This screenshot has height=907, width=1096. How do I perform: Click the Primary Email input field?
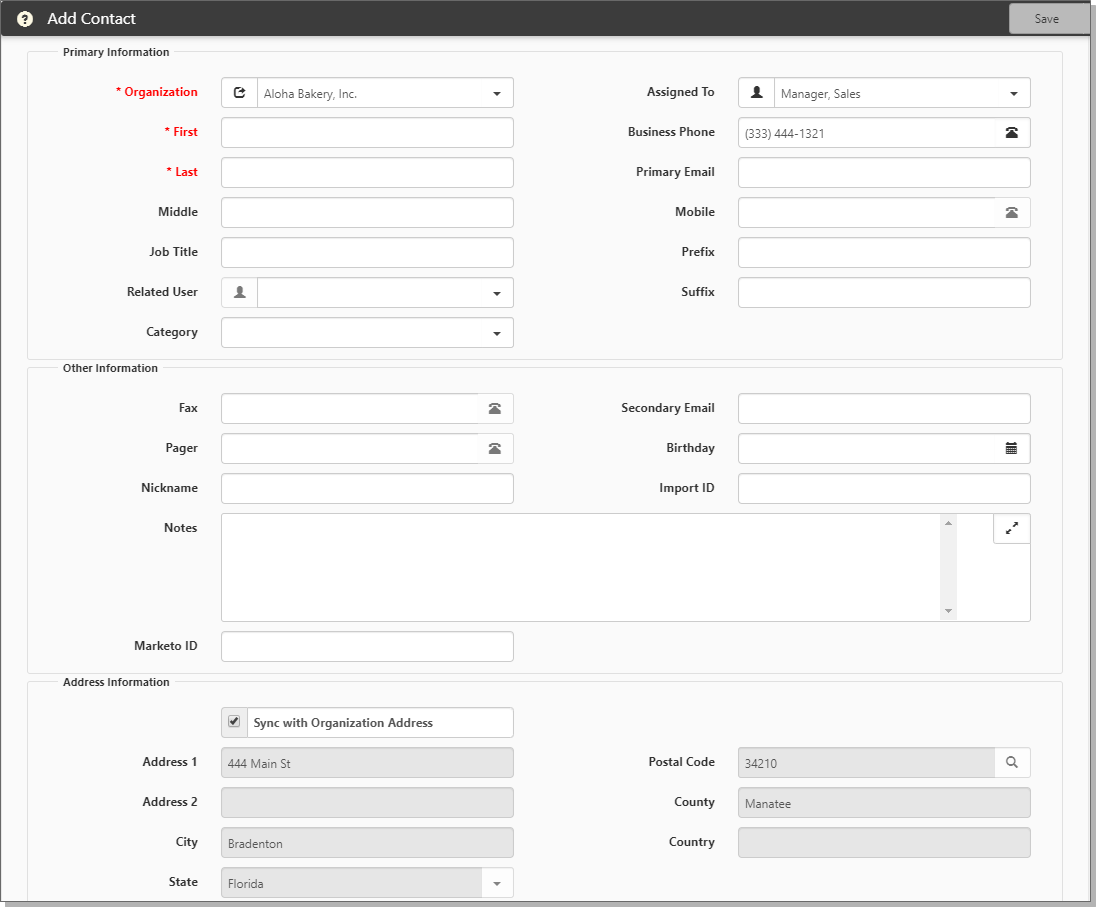tap(883, 173)
